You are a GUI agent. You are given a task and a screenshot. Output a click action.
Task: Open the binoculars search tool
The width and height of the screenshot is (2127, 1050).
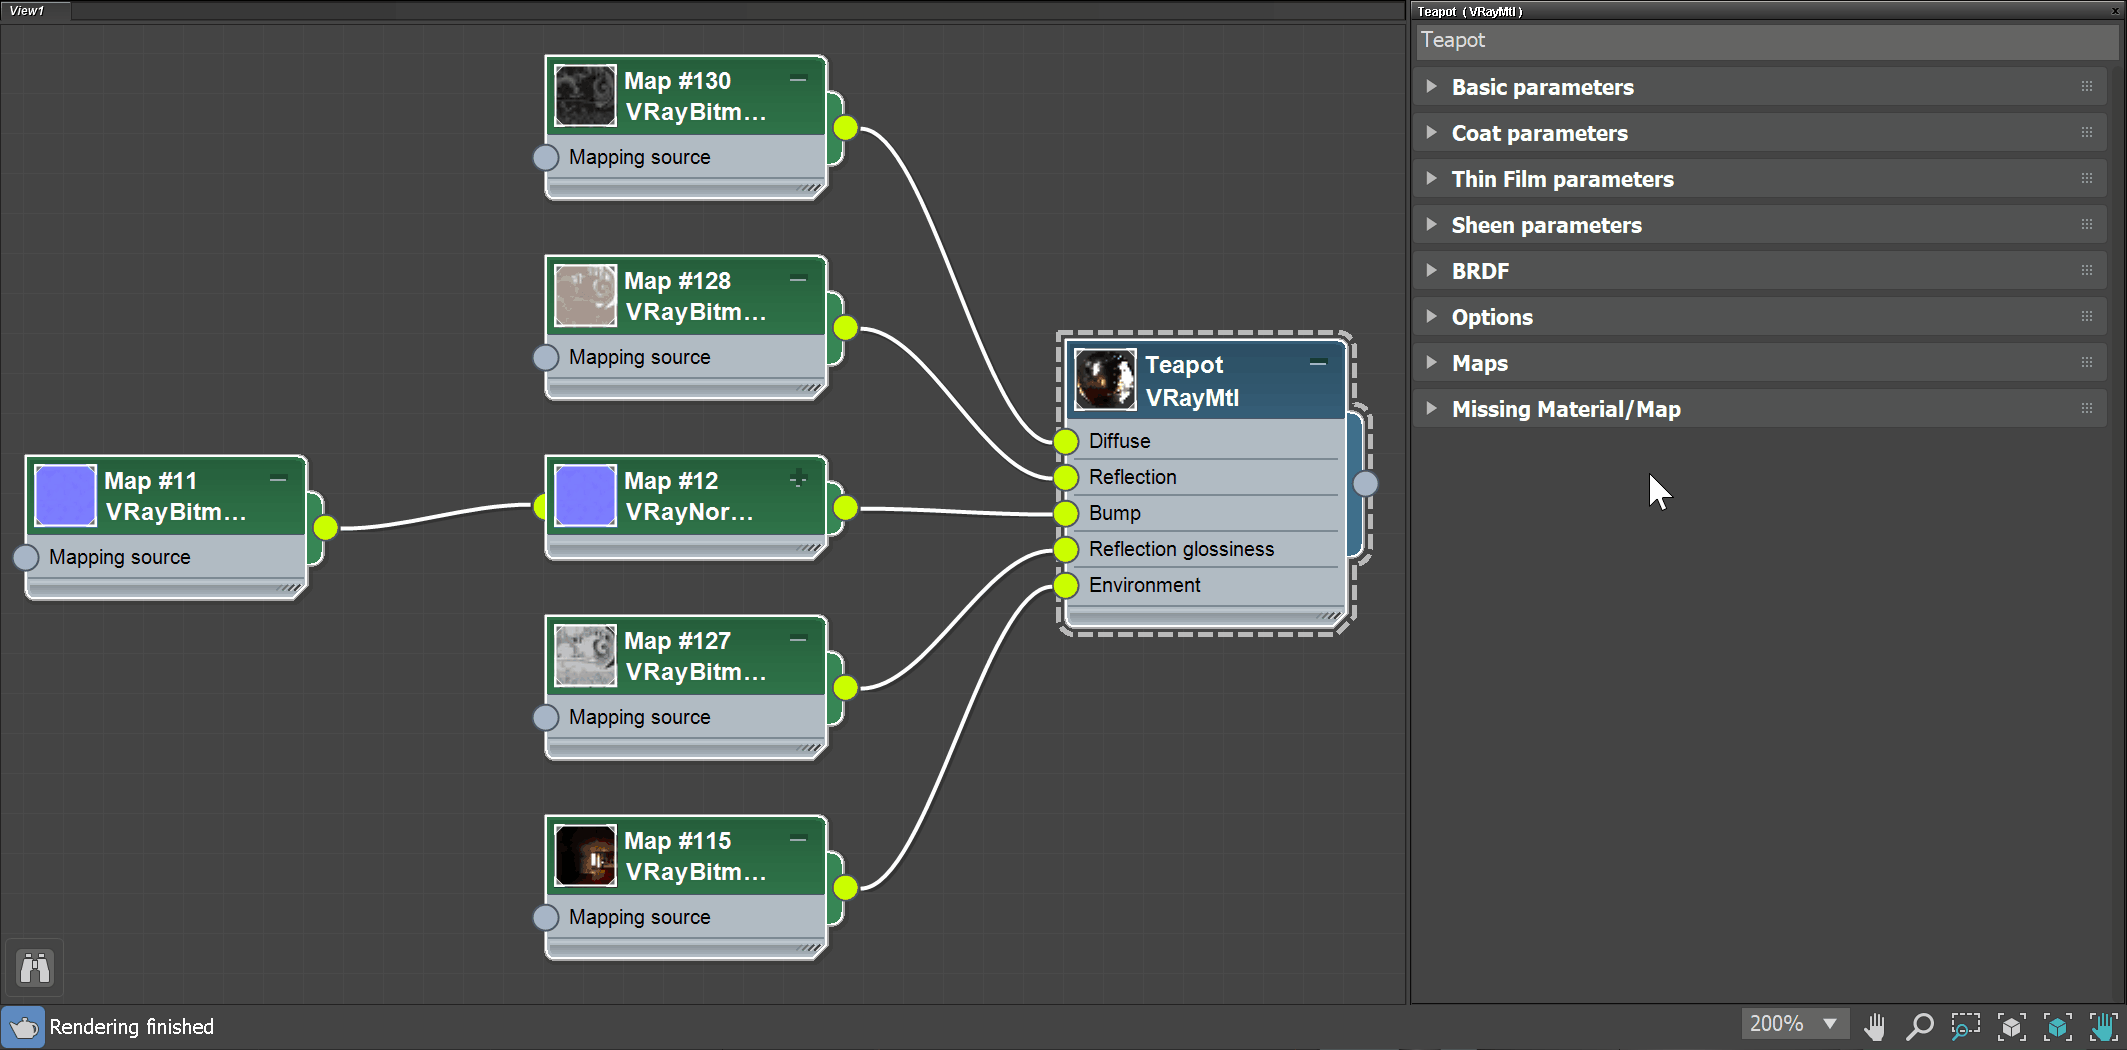[35, 967]
